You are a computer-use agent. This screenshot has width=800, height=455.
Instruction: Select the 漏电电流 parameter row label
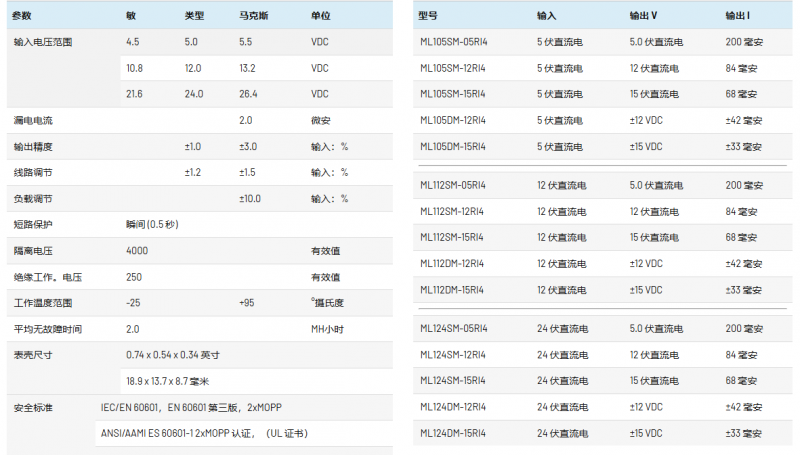33,120
